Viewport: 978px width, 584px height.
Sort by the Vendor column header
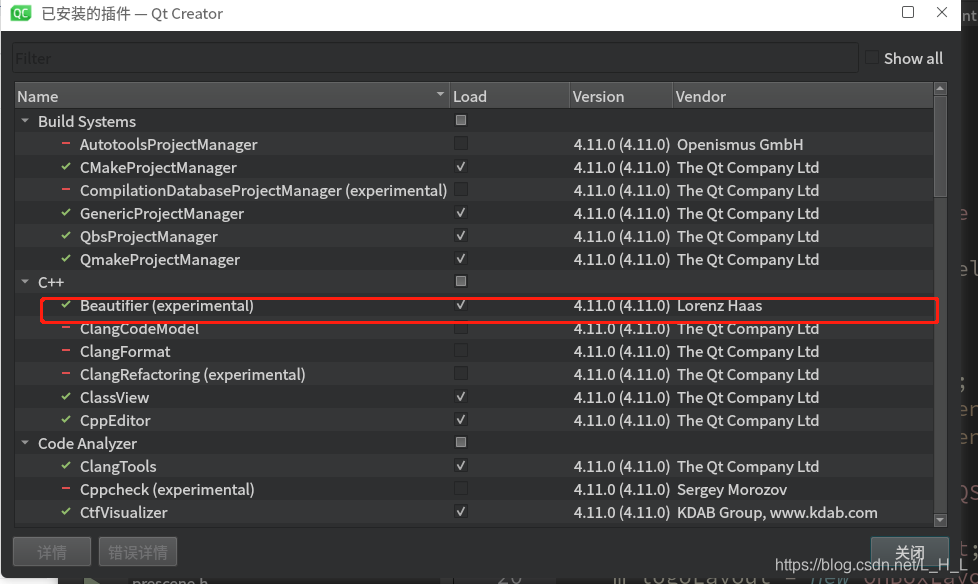[803, 96]
